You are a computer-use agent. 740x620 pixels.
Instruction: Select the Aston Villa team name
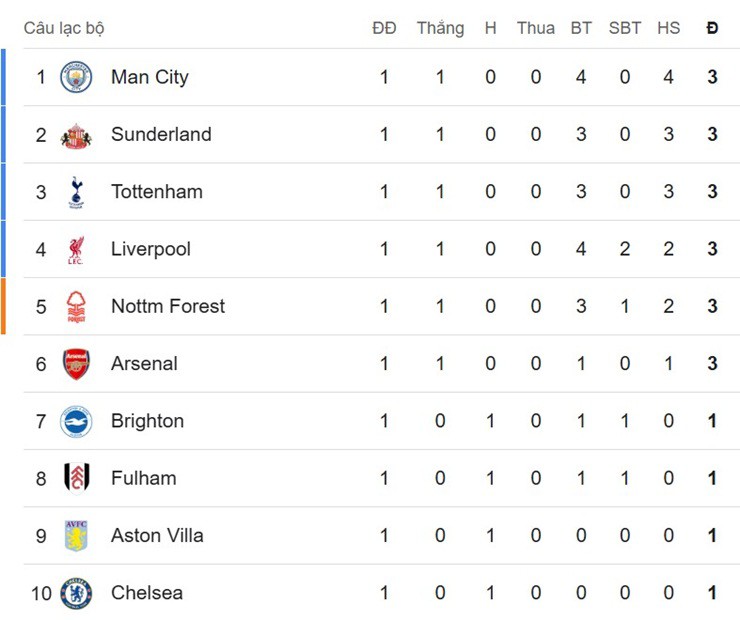pyautogui.click(x=157, y=536)
